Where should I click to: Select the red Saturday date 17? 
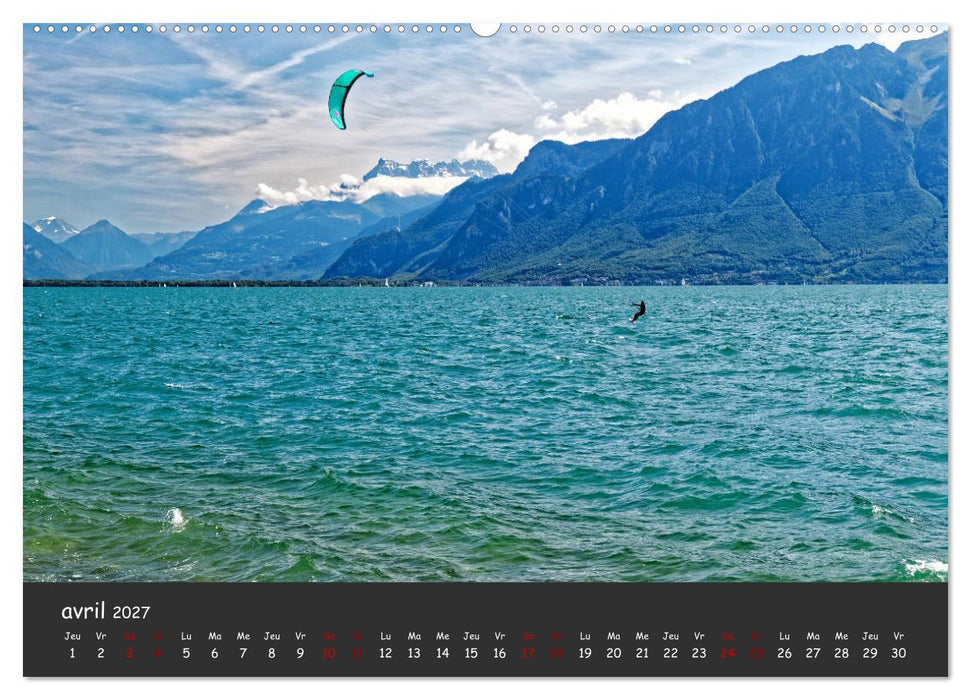tap(528, 653)
